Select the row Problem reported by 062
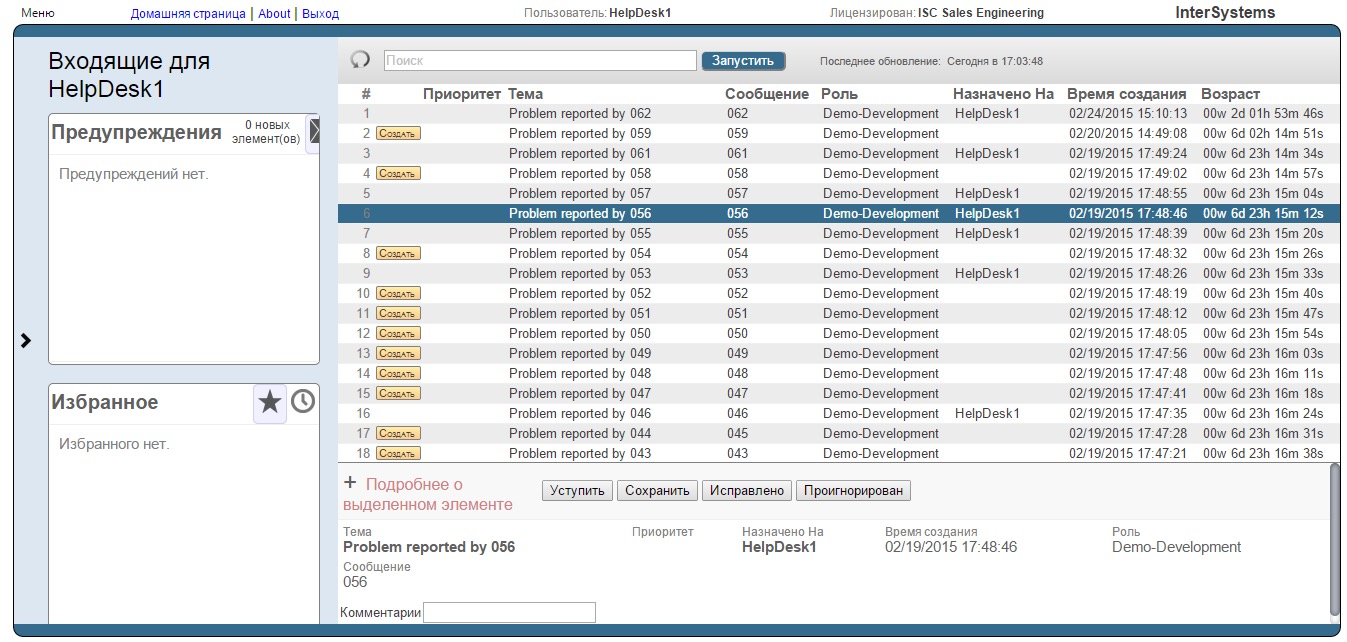1347x642 pixels. pyautogui.click(x=579, y=114)
